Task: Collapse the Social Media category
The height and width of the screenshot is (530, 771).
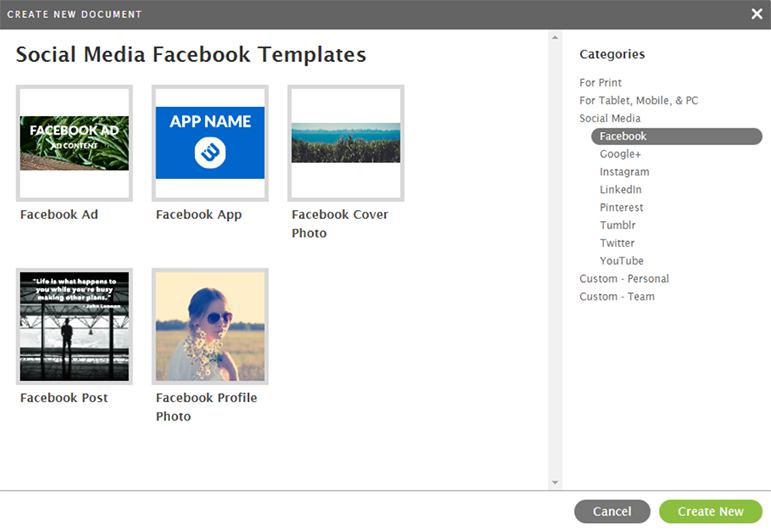Action: pyautogui.click(x=610, y=118)
